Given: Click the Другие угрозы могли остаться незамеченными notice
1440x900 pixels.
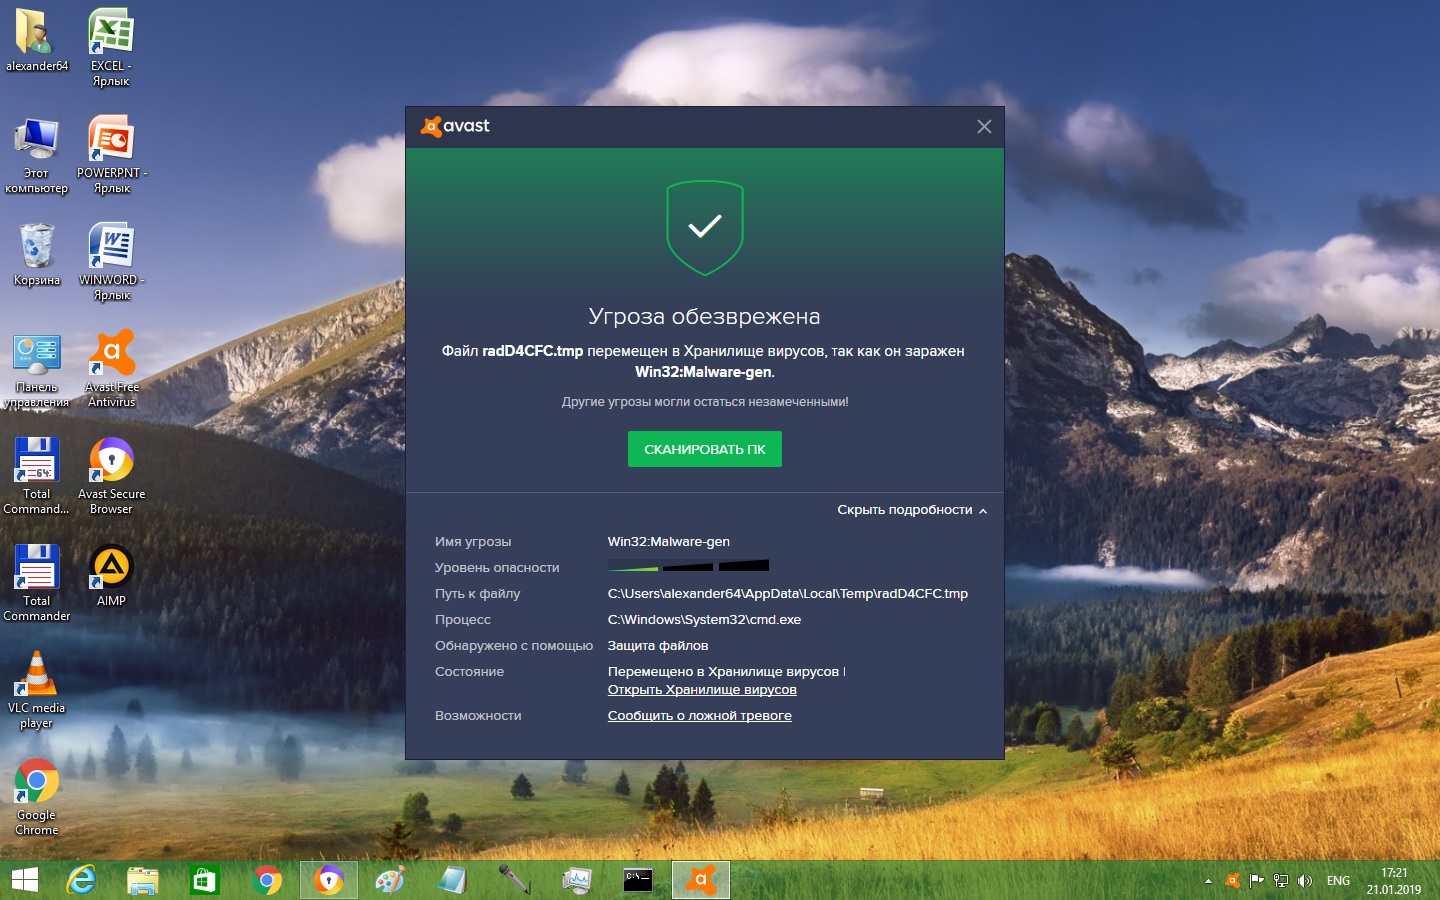Looking at the screenshot, I should tap(705, 401).
